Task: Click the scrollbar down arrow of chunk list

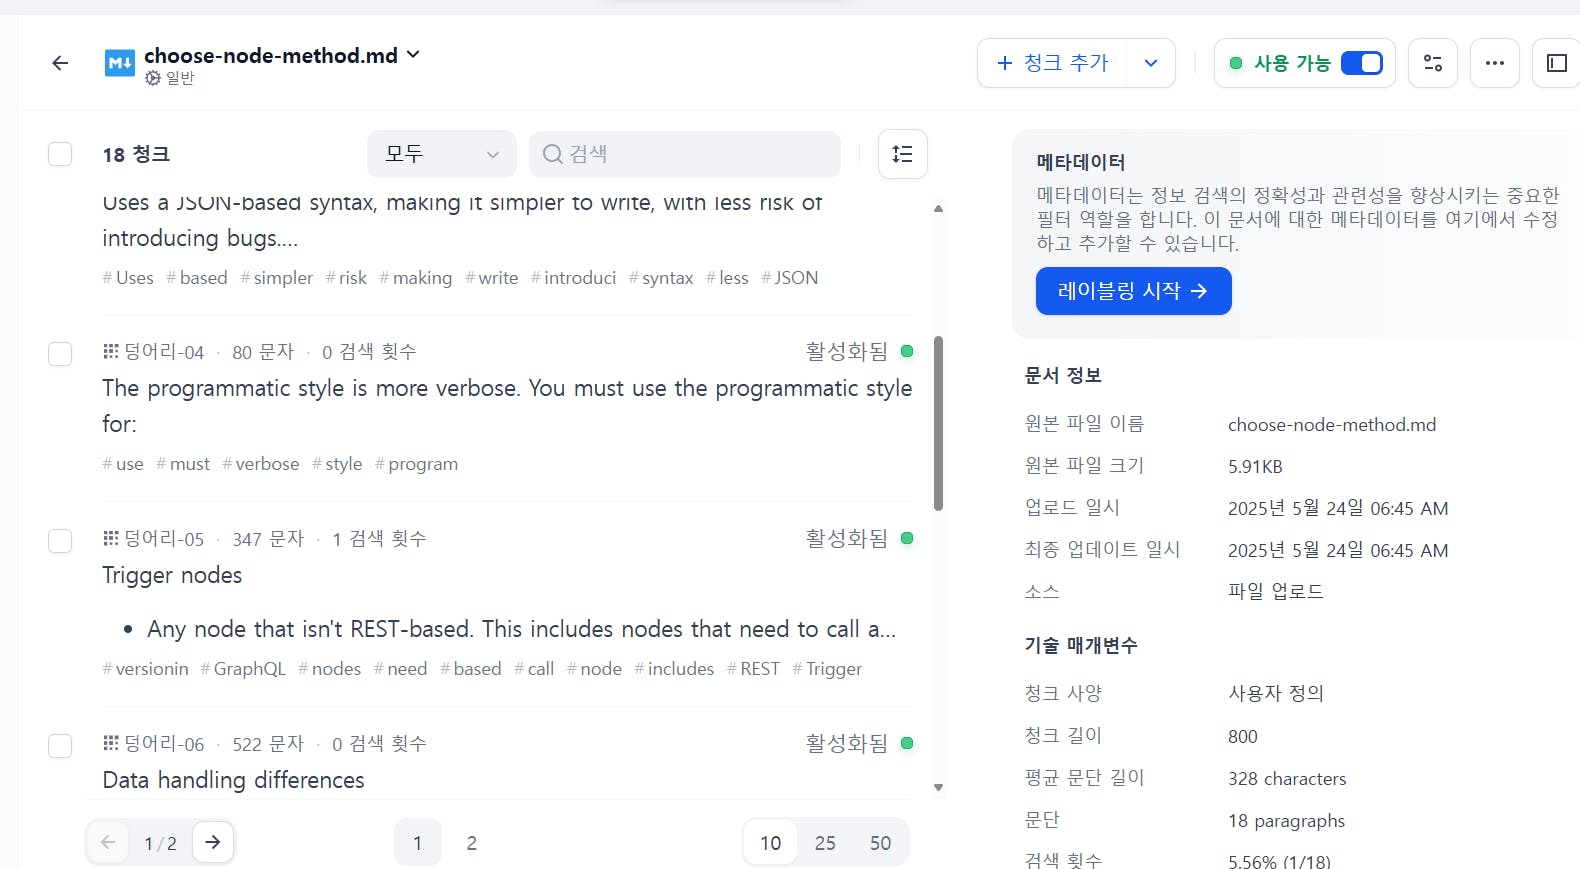Action: pos(938,787)
